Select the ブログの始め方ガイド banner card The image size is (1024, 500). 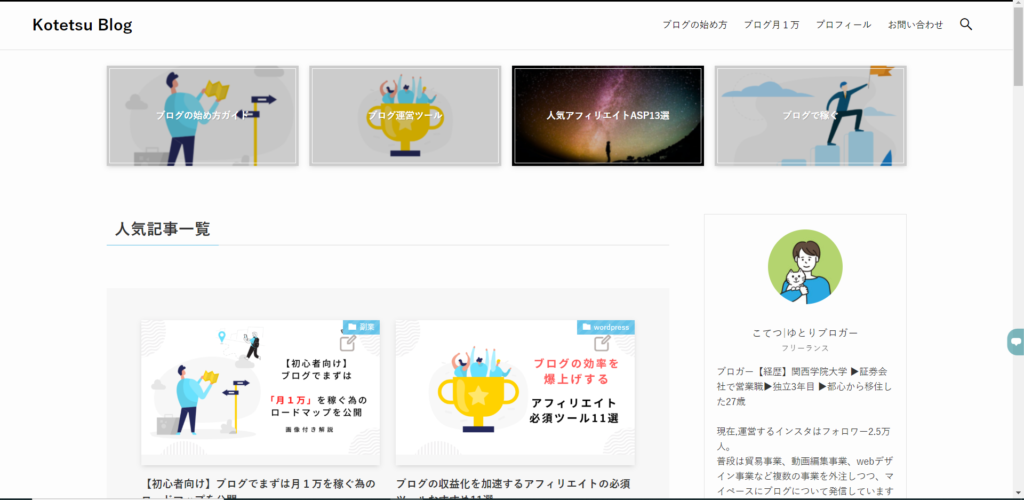[203, 115]
